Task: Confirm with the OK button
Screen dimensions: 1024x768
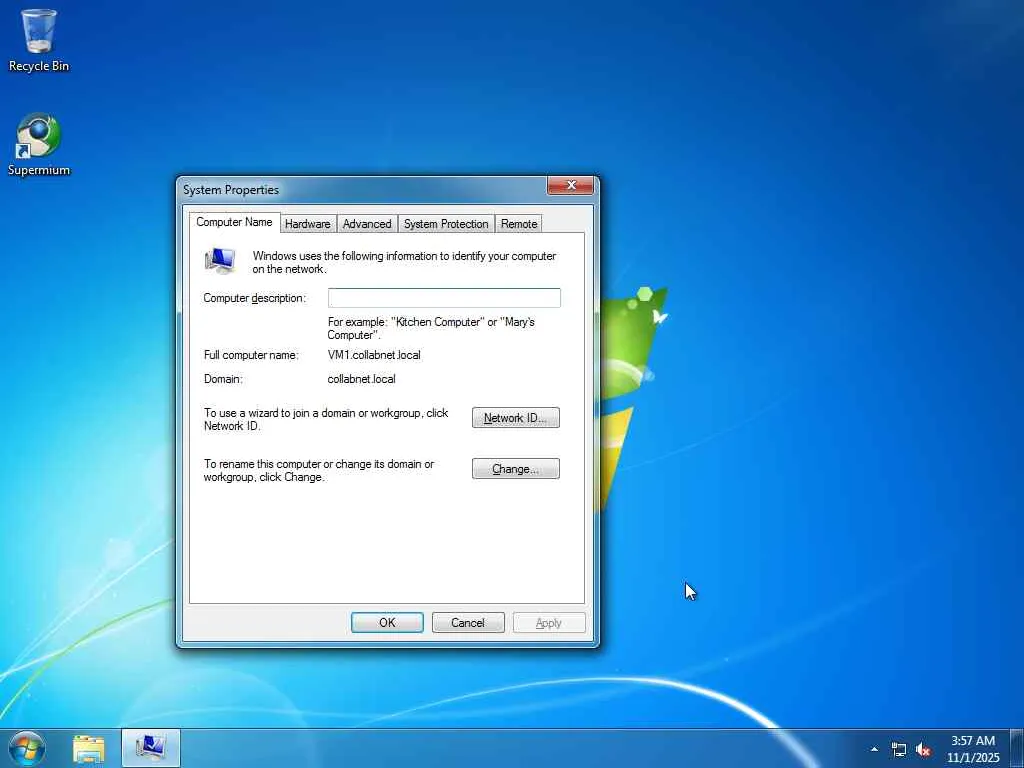Action: click(x=387, y=622)
